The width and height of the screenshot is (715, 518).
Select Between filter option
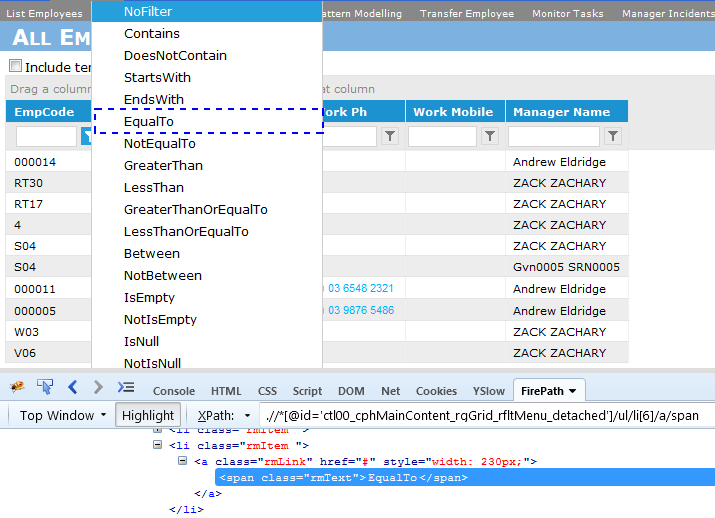click(x=207, y=253)
